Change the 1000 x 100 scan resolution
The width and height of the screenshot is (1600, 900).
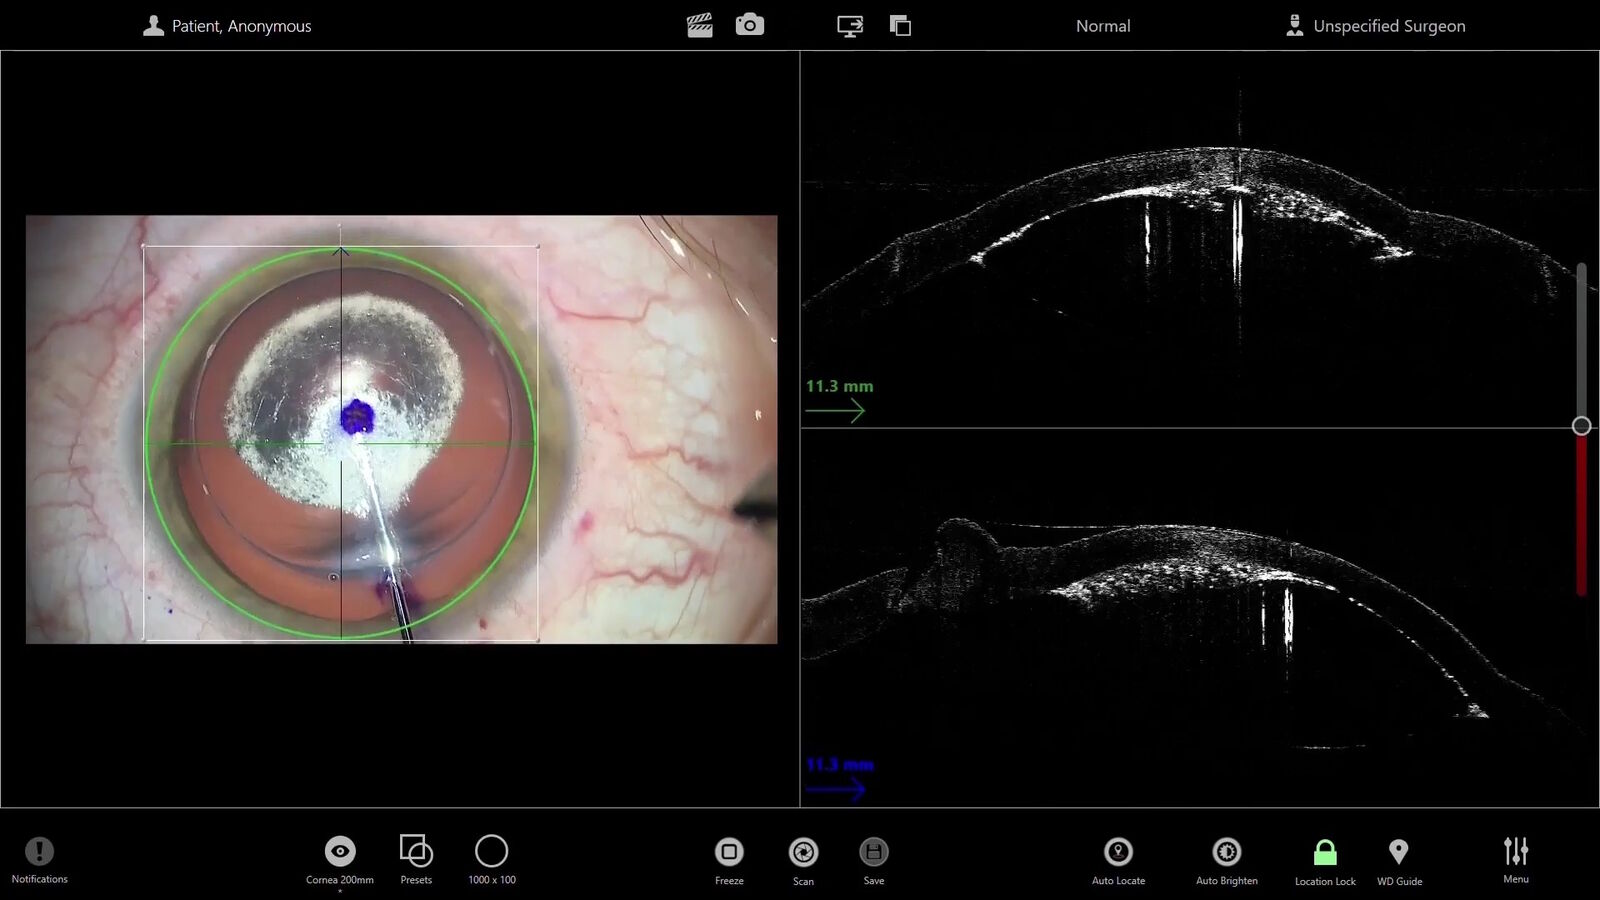pyautogui.click(x=491, y=855)
